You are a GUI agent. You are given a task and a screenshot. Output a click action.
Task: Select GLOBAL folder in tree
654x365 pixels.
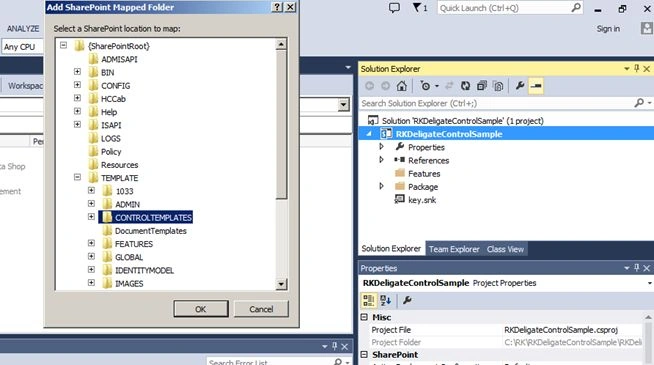point(129,257)
